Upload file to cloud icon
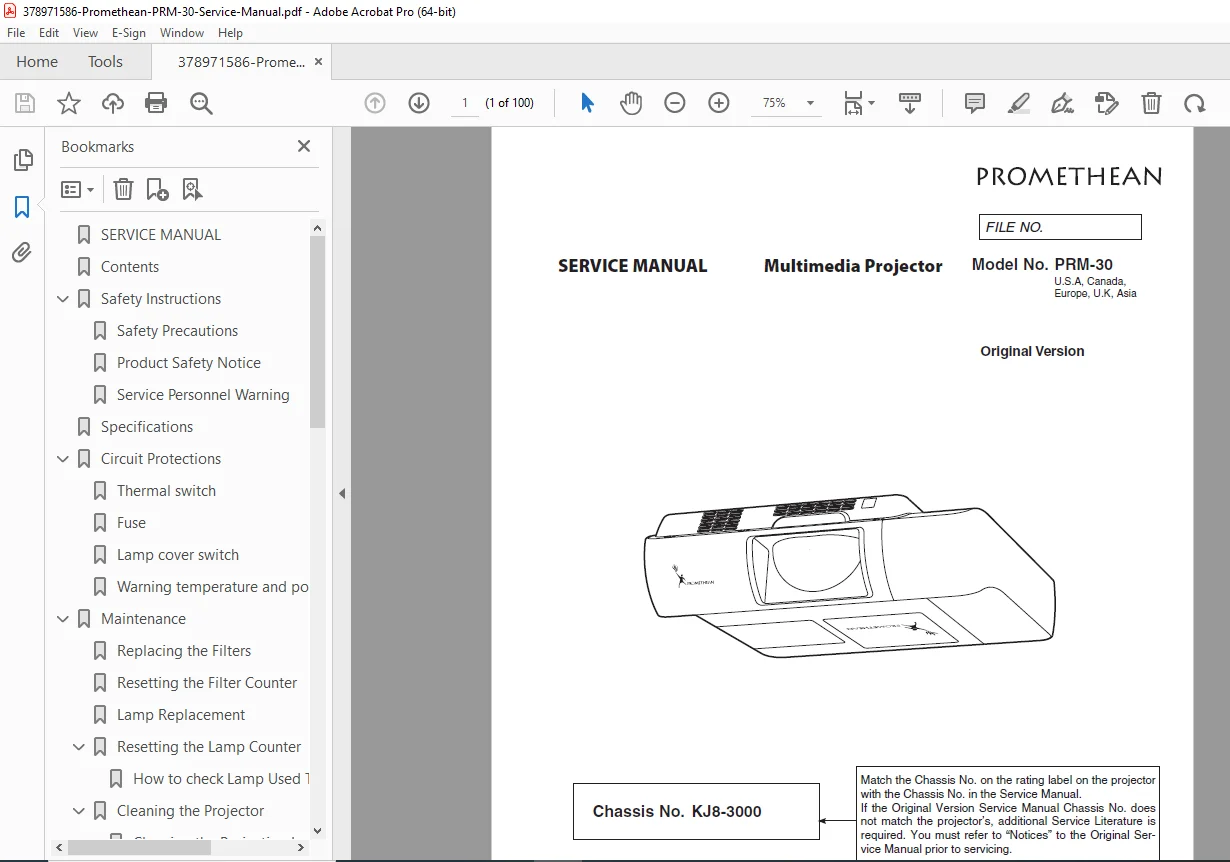The image size is (1230, 862). (x=112, y=103)
